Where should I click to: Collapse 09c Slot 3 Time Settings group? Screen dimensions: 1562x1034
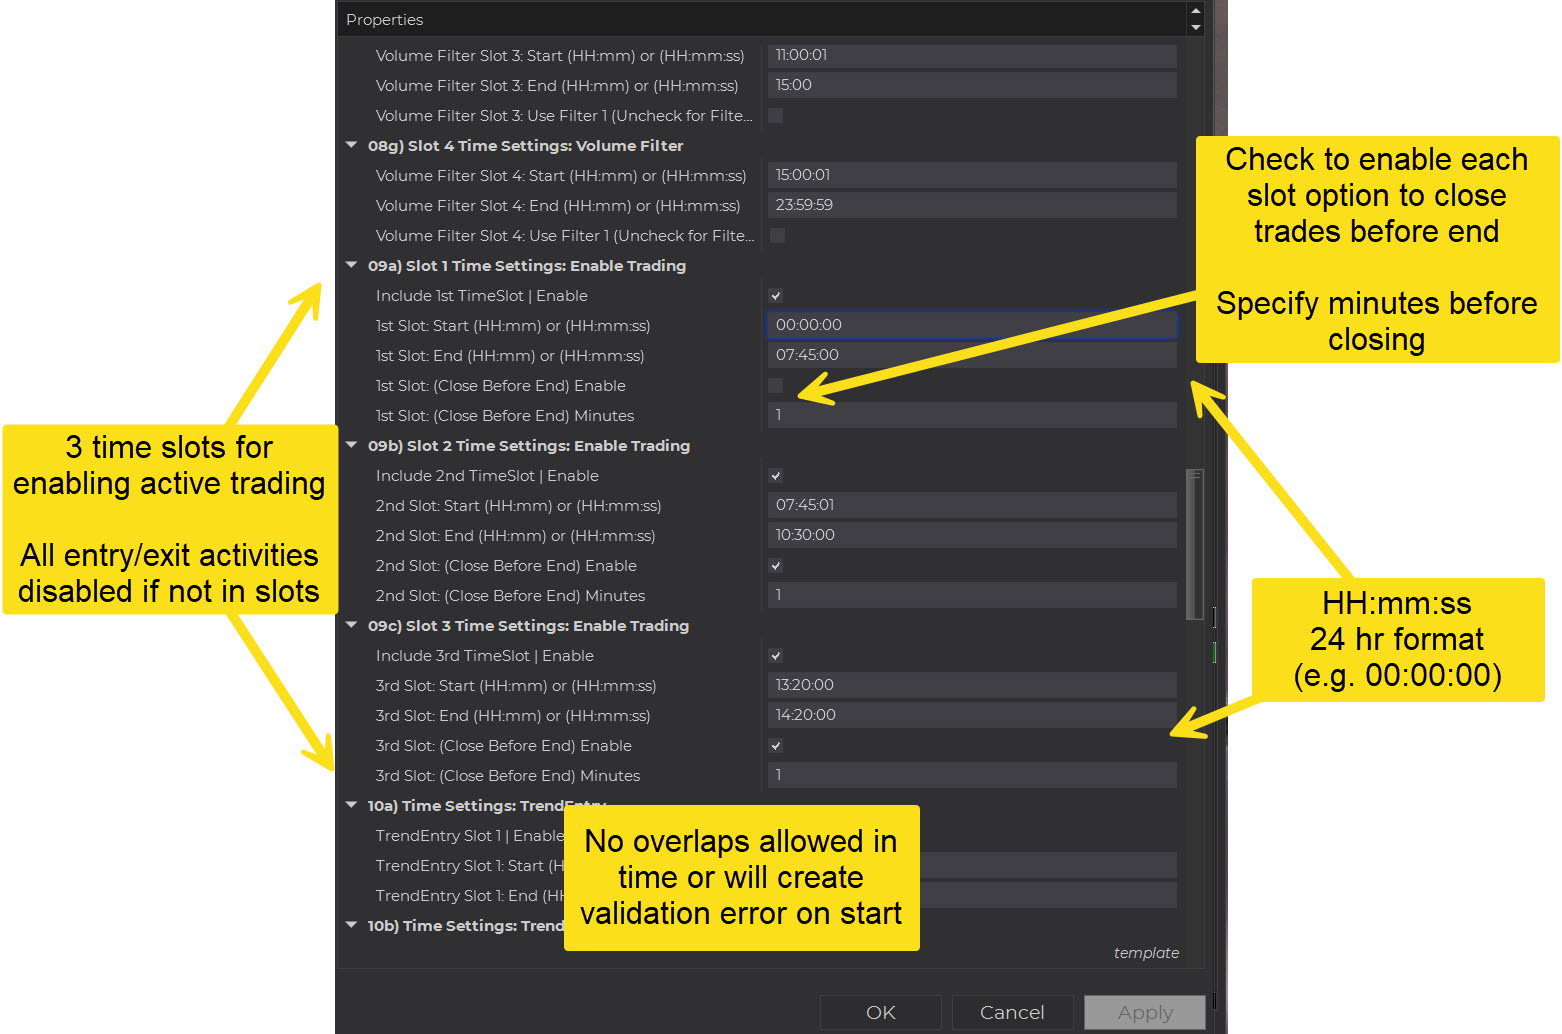(x=351, y=625)
